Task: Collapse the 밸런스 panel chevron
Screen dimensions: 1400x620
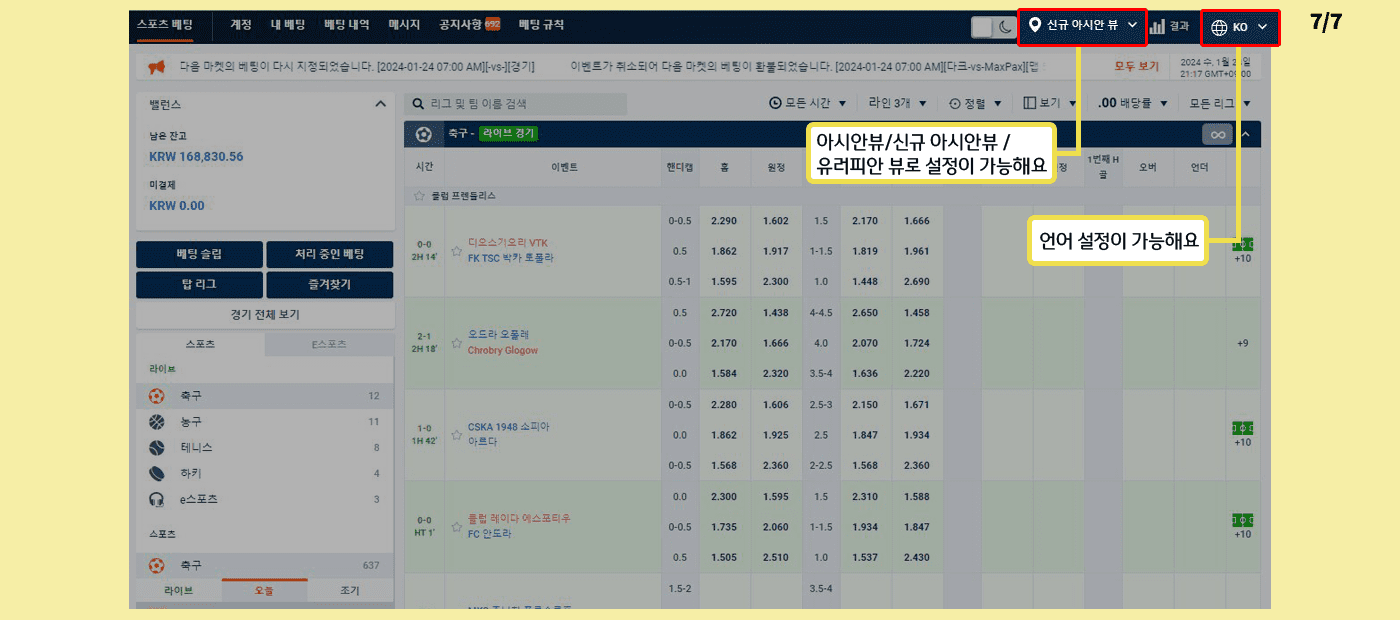Action: click(380, 104)
